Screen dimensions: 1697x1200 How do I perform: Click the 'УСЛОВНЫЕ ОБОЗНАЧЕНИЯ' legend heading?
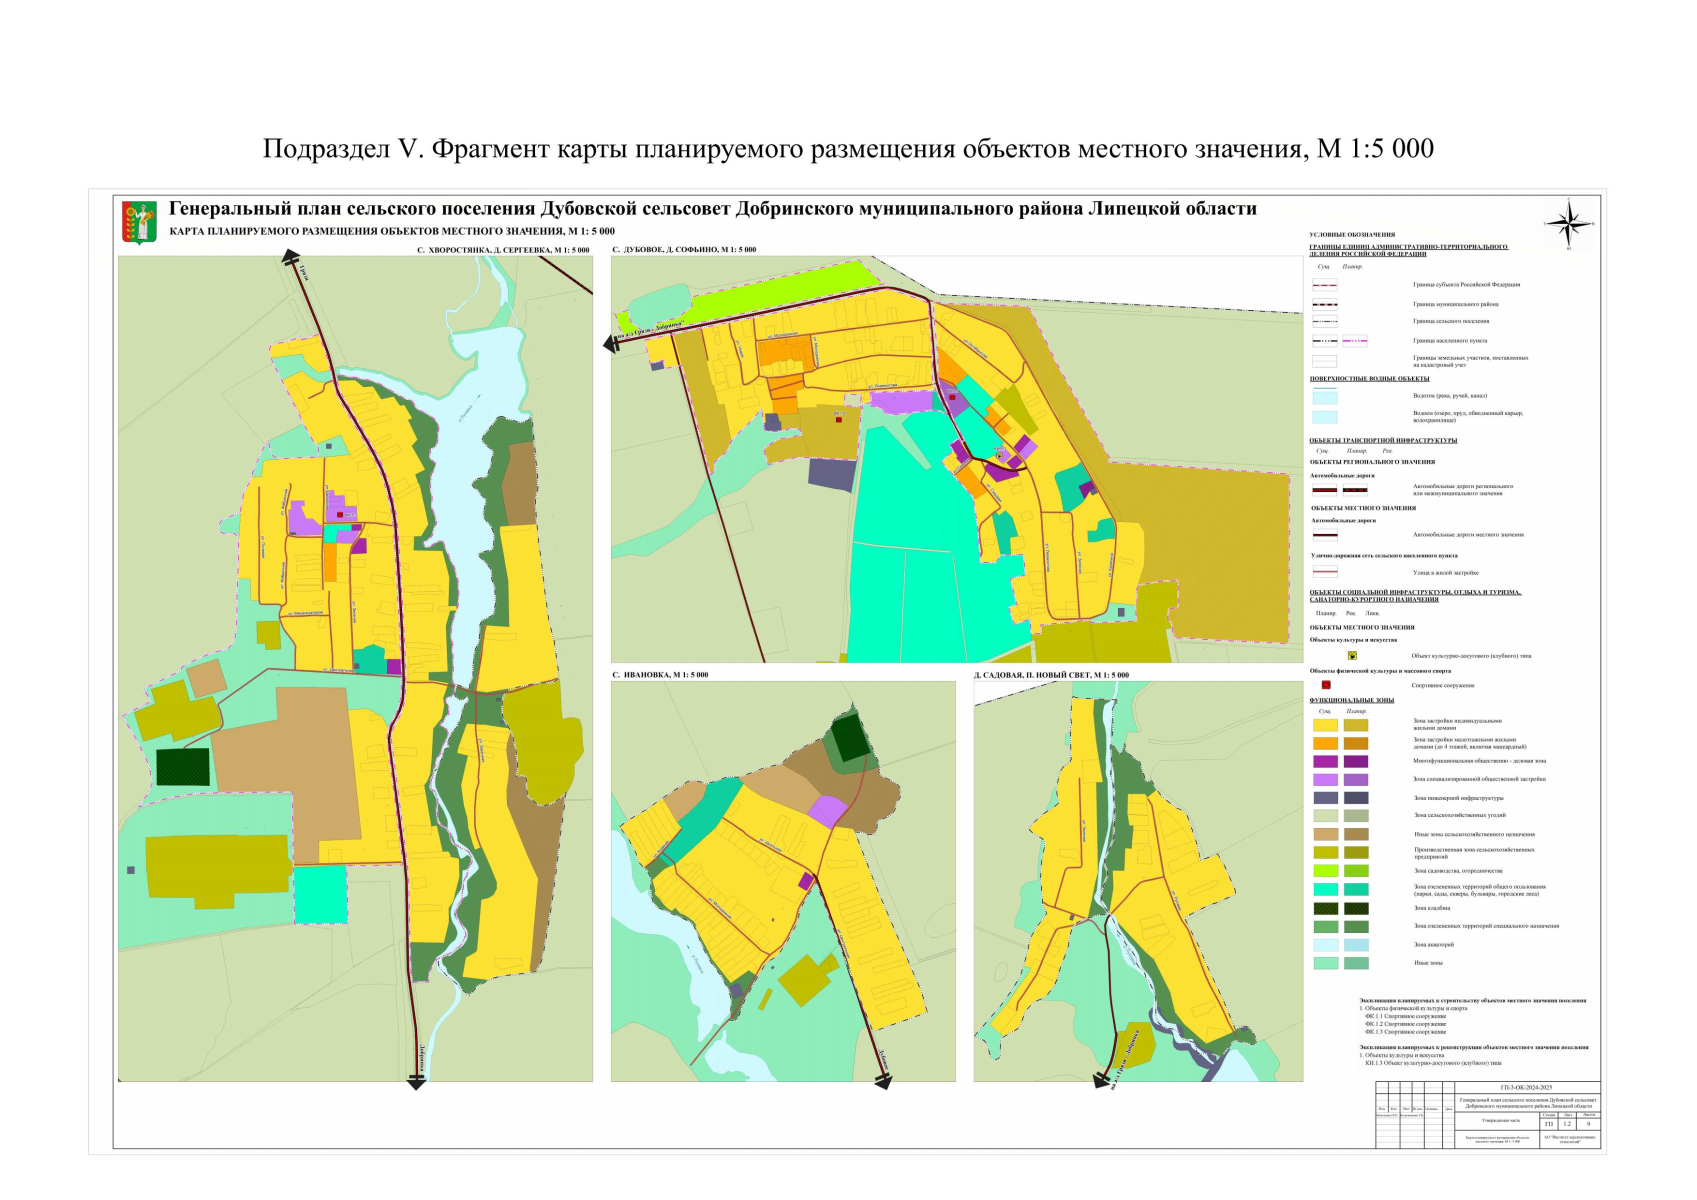click(x=1352, y=235)
